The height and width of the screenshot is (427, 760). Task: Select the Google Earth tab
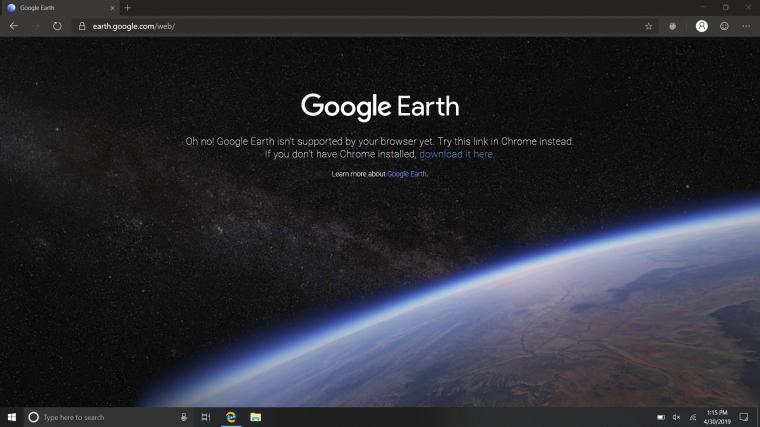click(x=61, y=8)
